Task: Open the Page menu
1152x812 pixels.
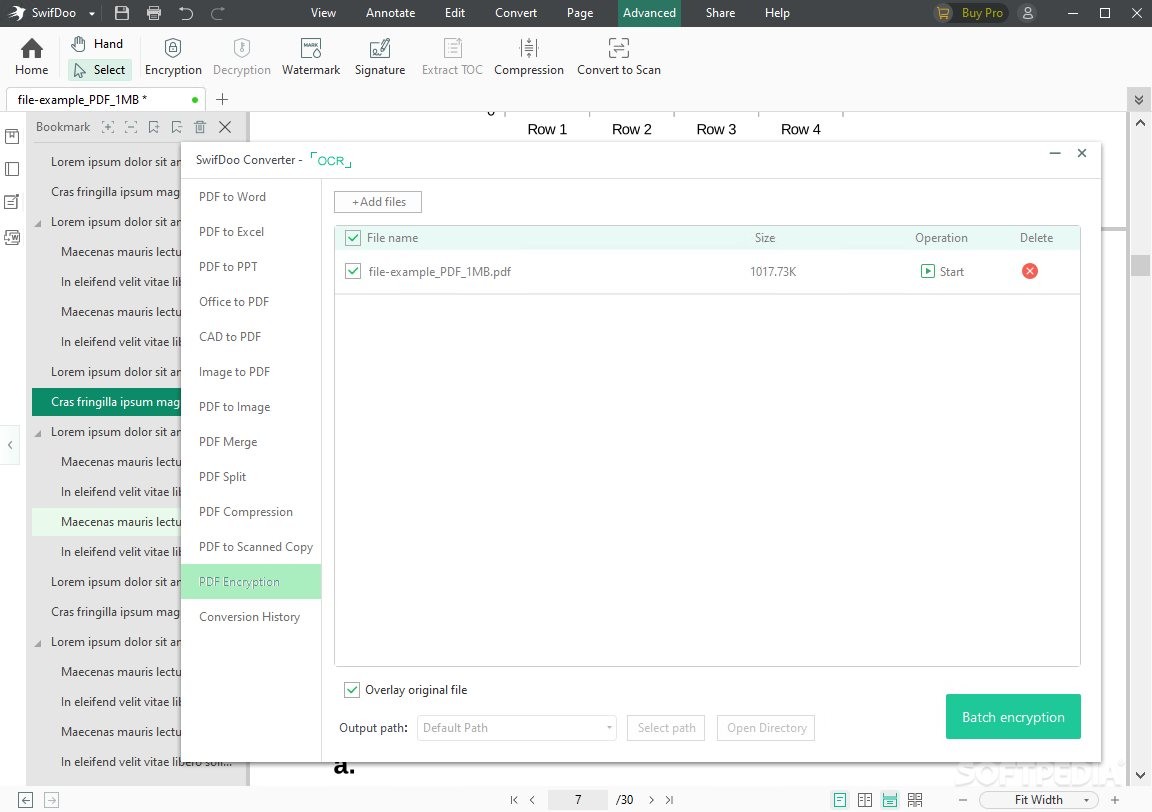Action: pos(580,13)
